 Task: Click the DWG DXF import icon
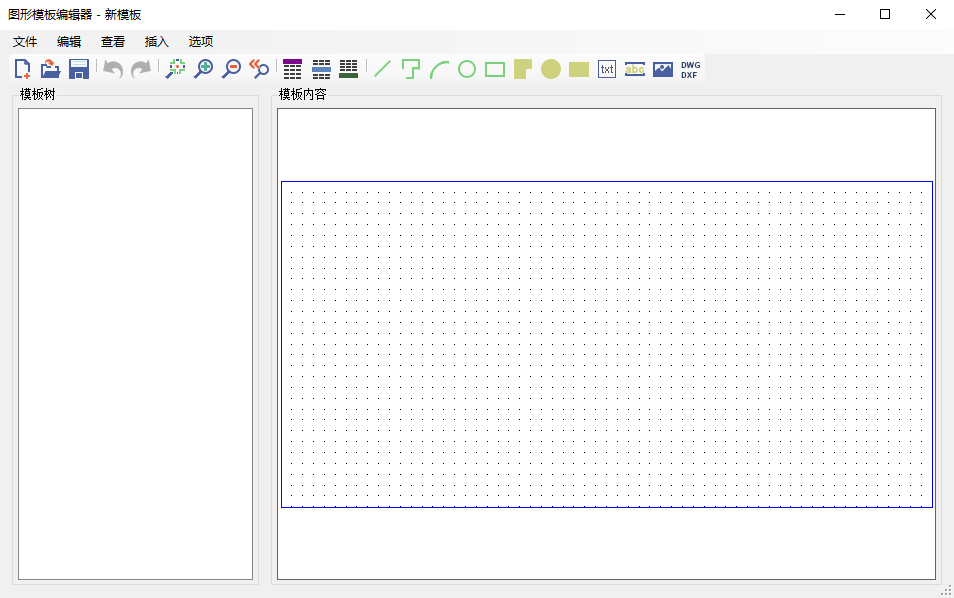click(x=691, y=69)
